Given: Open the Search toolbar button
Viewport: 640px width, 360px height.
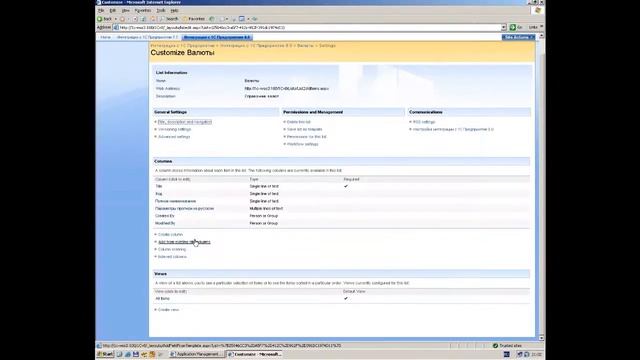Looking at the screenshot, I should tap(169, 19).
